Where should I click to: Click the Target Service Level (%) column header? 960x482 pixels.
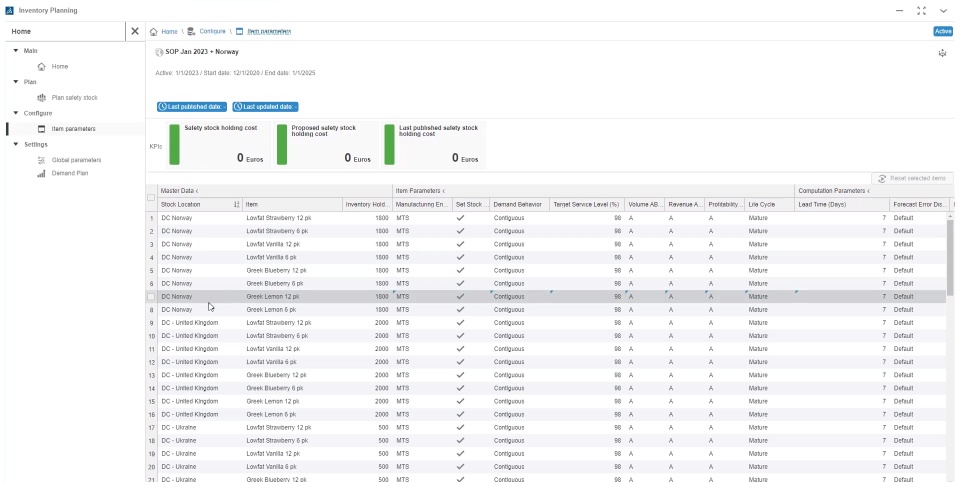pos(587,205)
